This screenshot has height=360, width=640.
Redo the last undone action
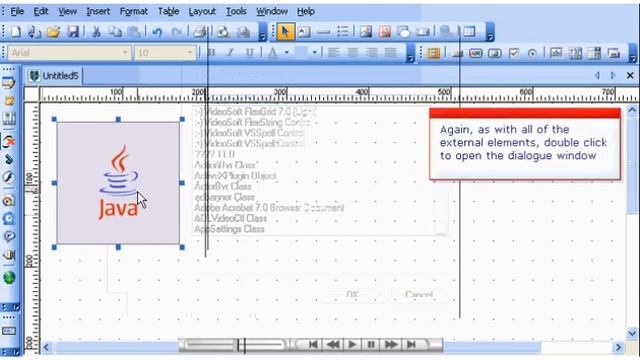click(x=176, y=31)
